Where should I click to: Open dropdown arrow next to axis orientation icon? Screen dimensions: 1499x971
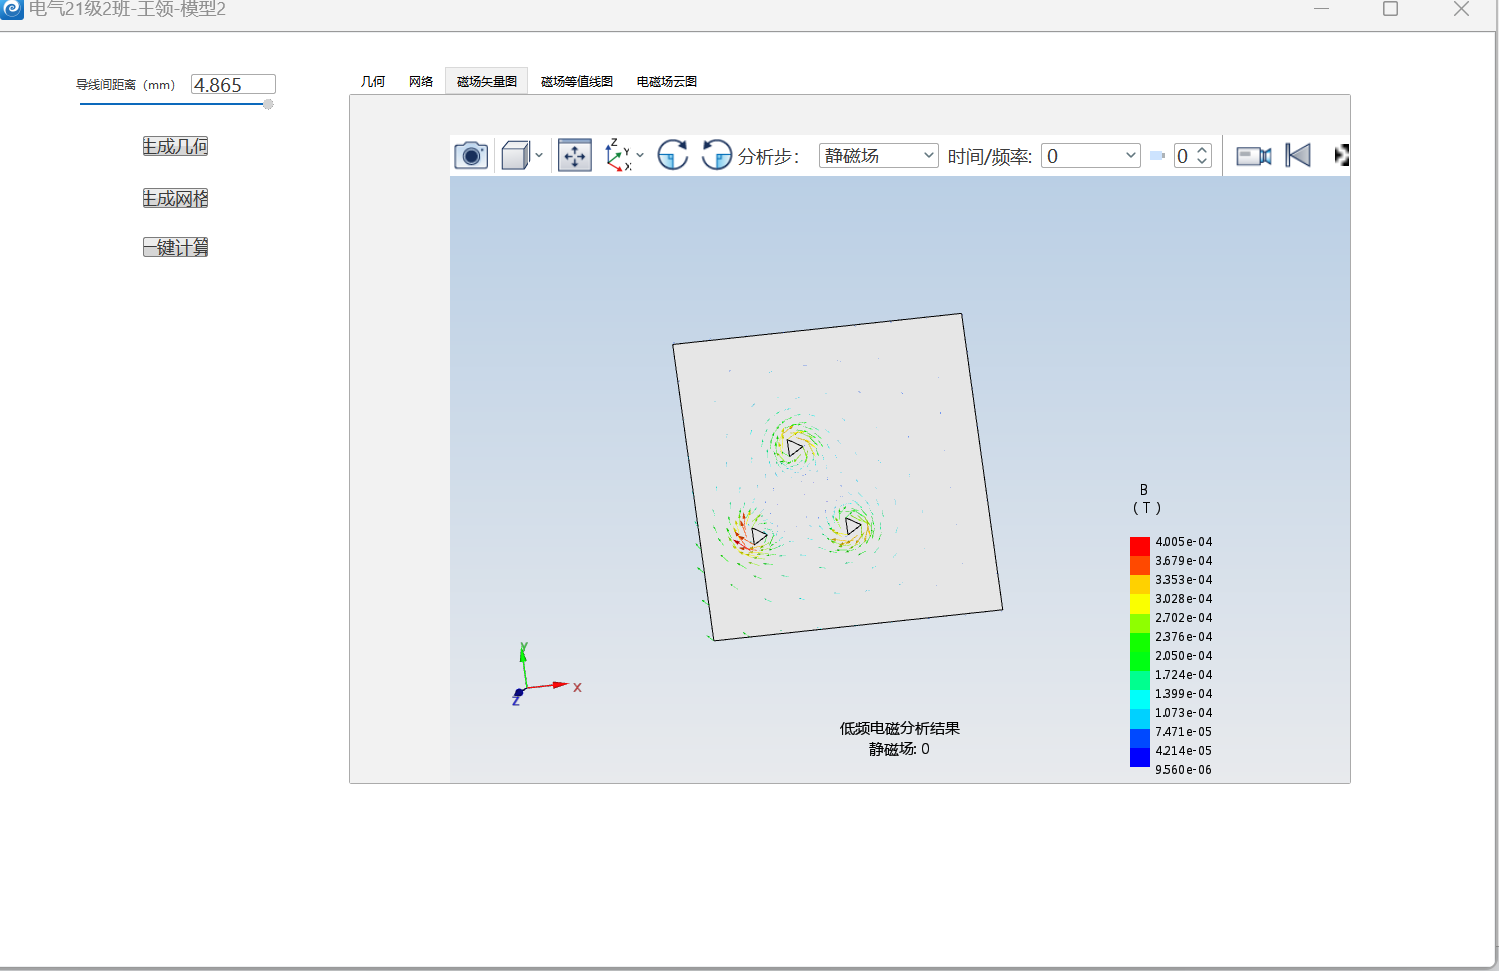pos(640,155)
